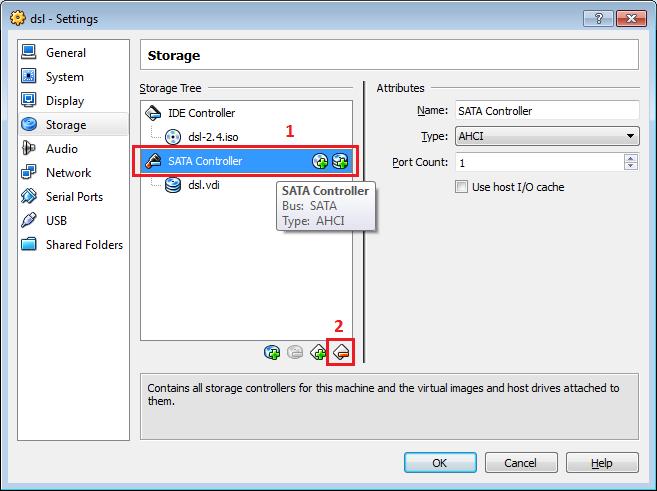The image size is (657, 491).
Task: Click the Name field containing SATA Controller
Action: 547,111
